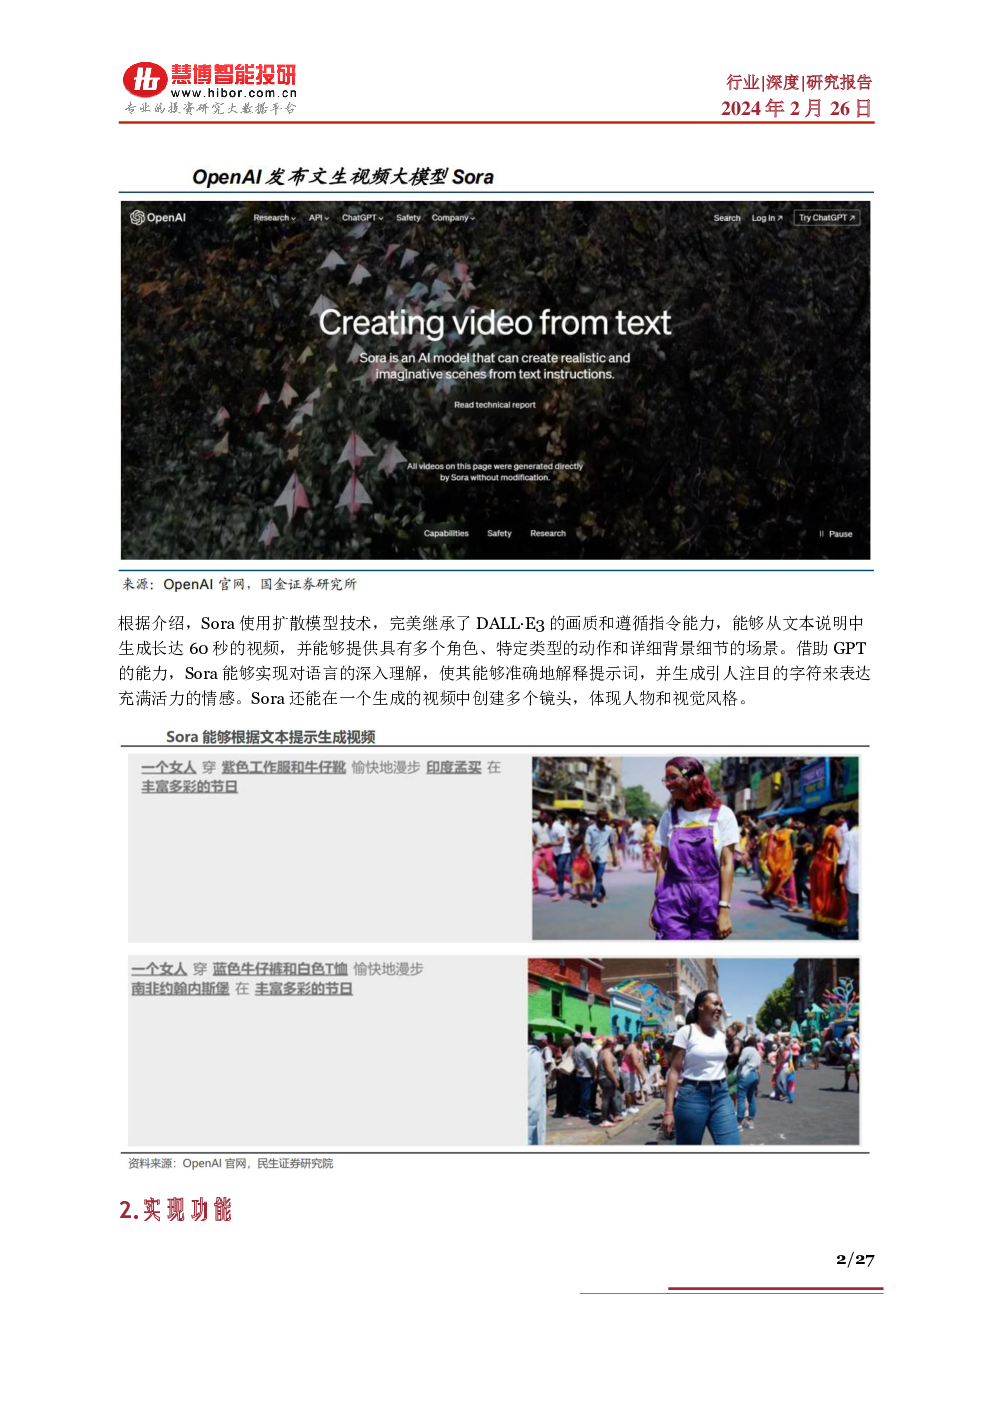Select the first prompt's 一个女人 option

tap(168, 767)
